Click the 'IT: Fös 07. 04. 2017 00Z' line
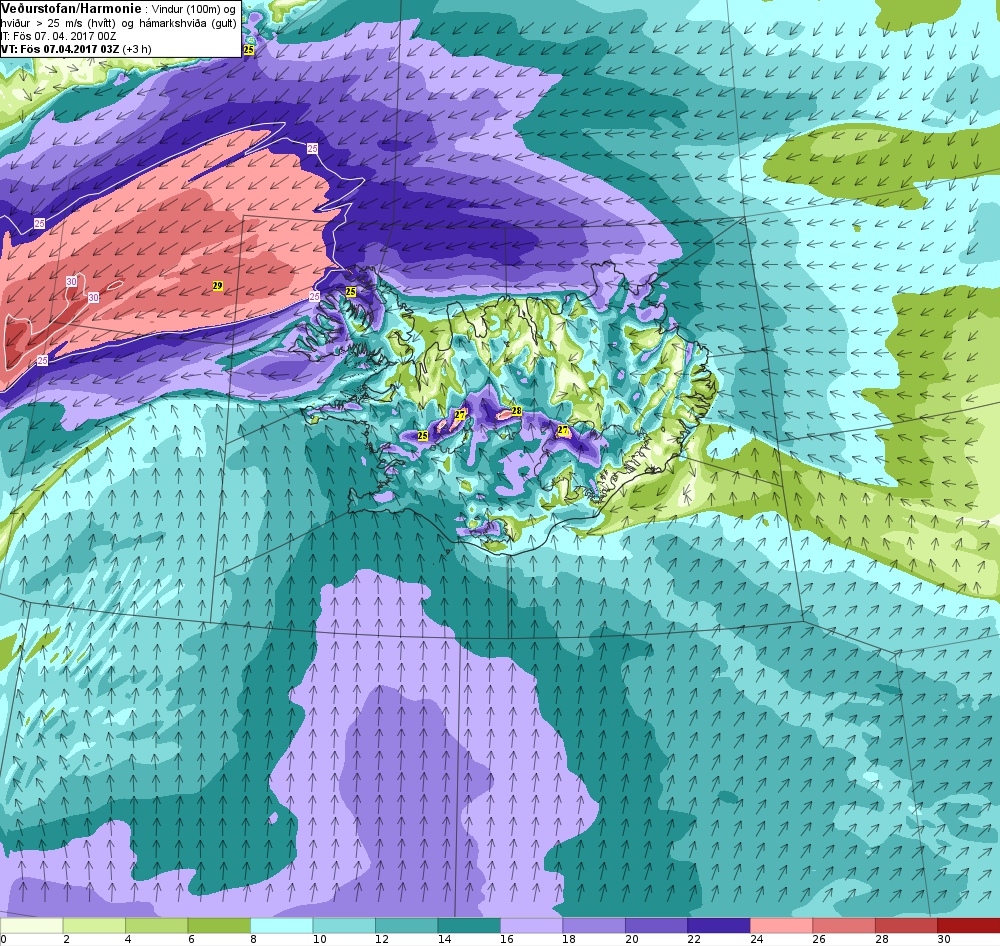 (58, 36)
